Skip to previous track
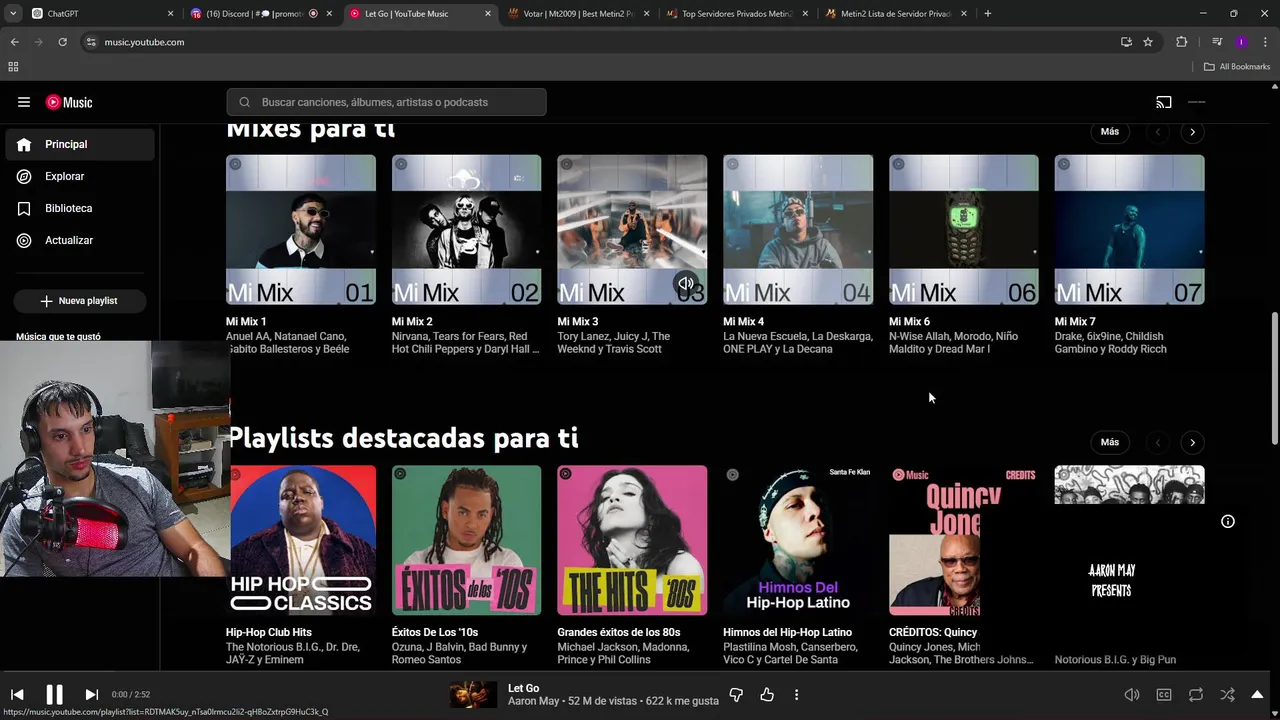This screenshot has height=720, width=1280. tap(17, 694)
